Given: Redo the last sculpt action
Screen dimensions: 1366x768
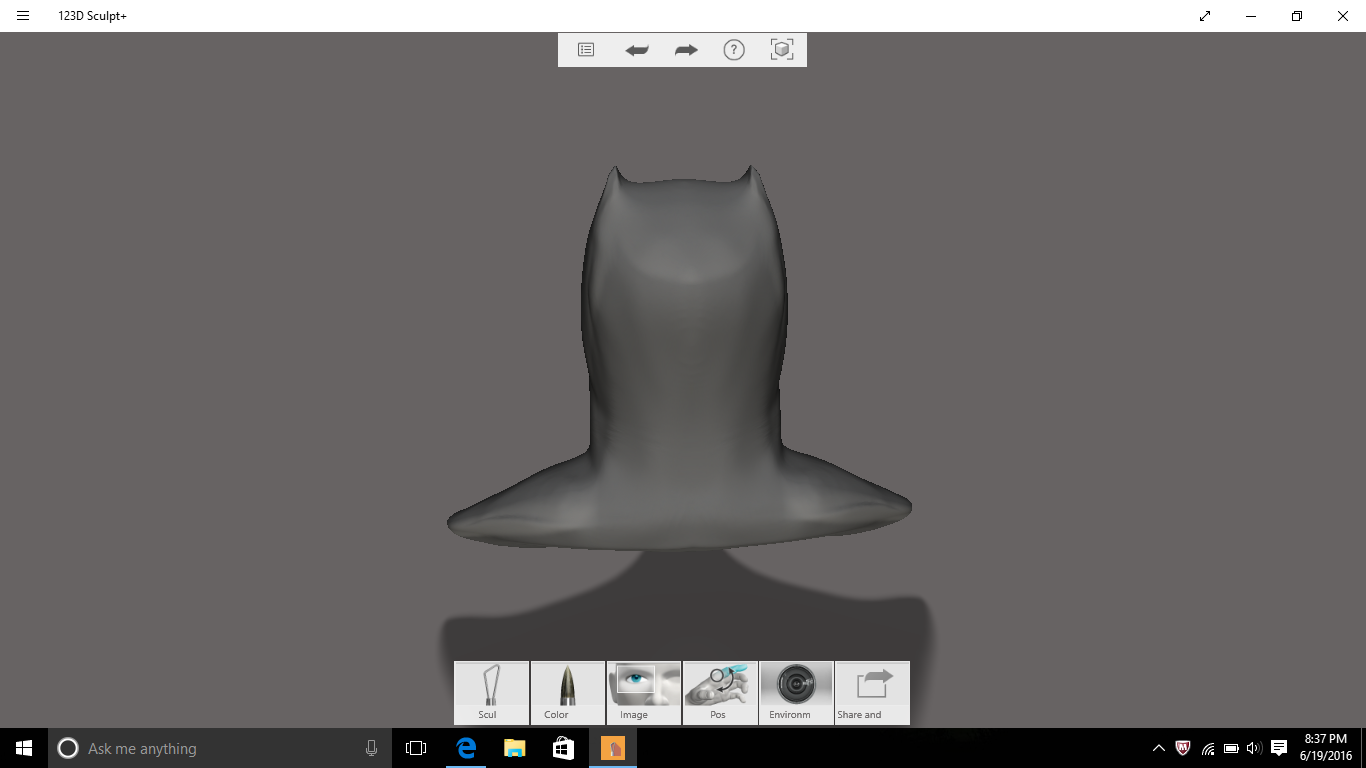Looking at the screenshot, I should point(686,50).
